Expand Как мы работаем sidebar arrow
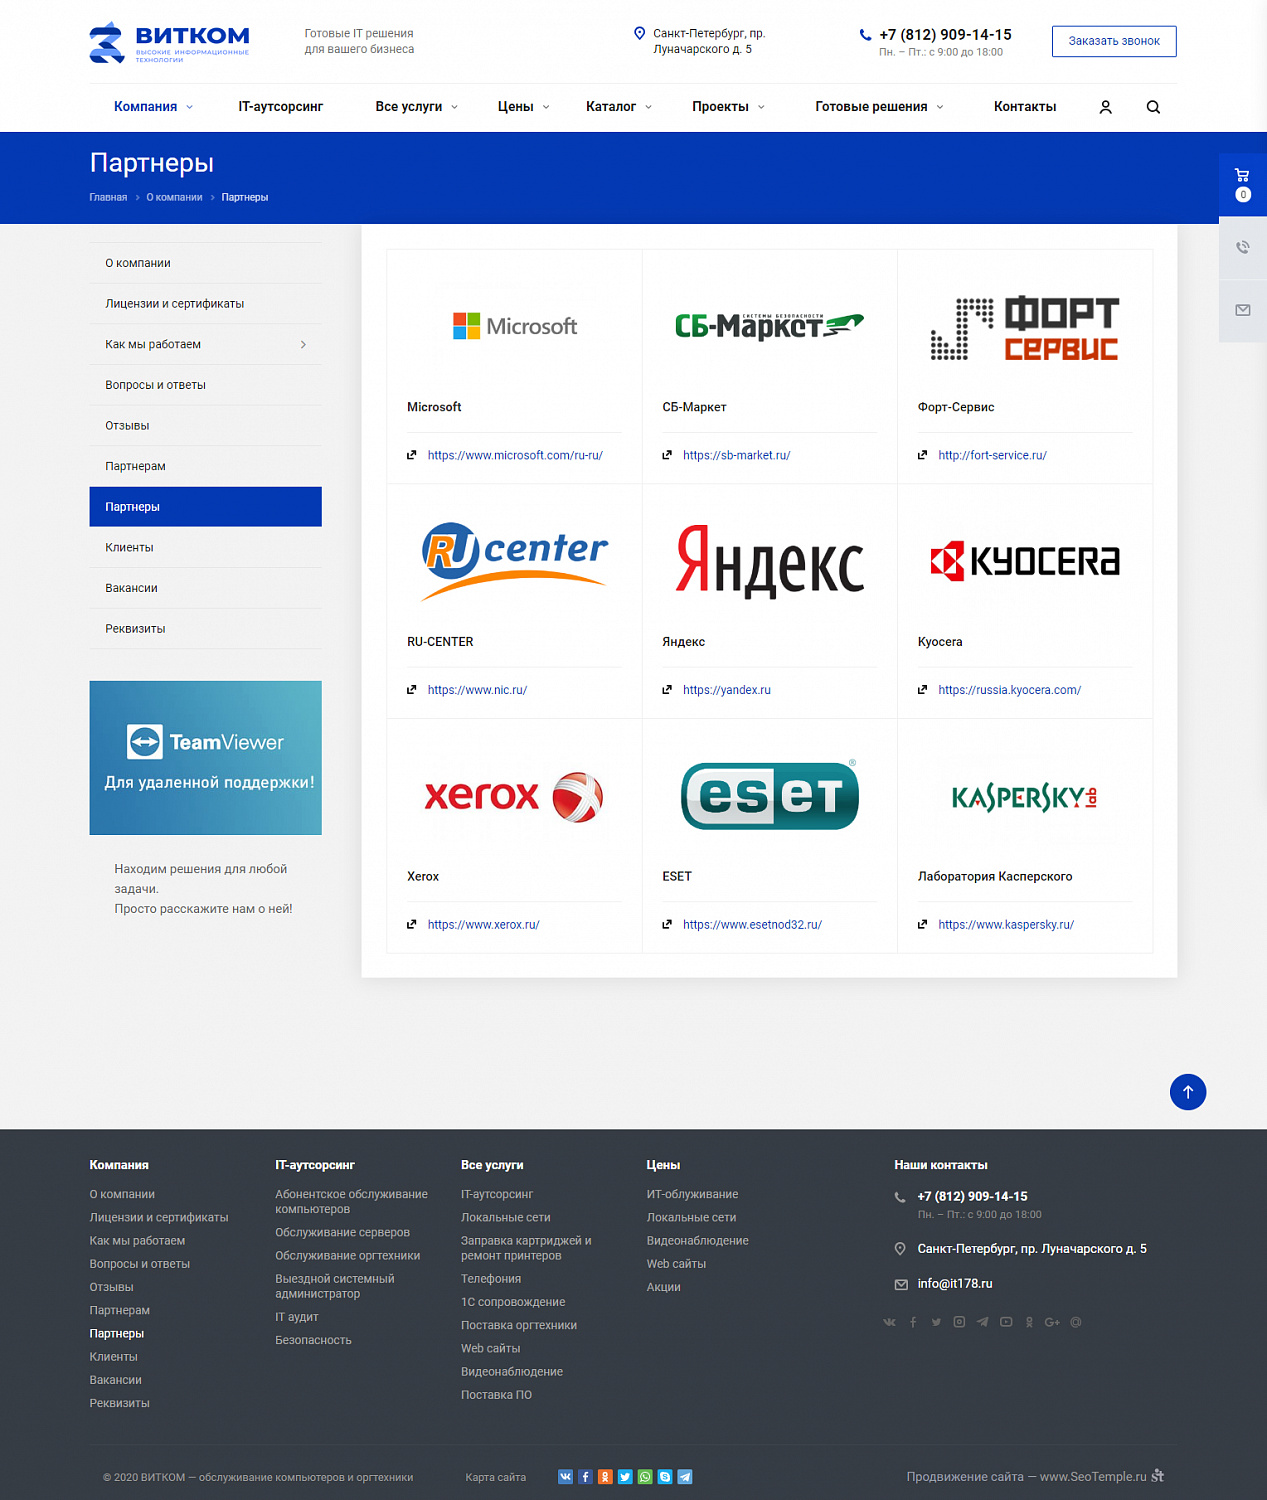 [303, 344]
